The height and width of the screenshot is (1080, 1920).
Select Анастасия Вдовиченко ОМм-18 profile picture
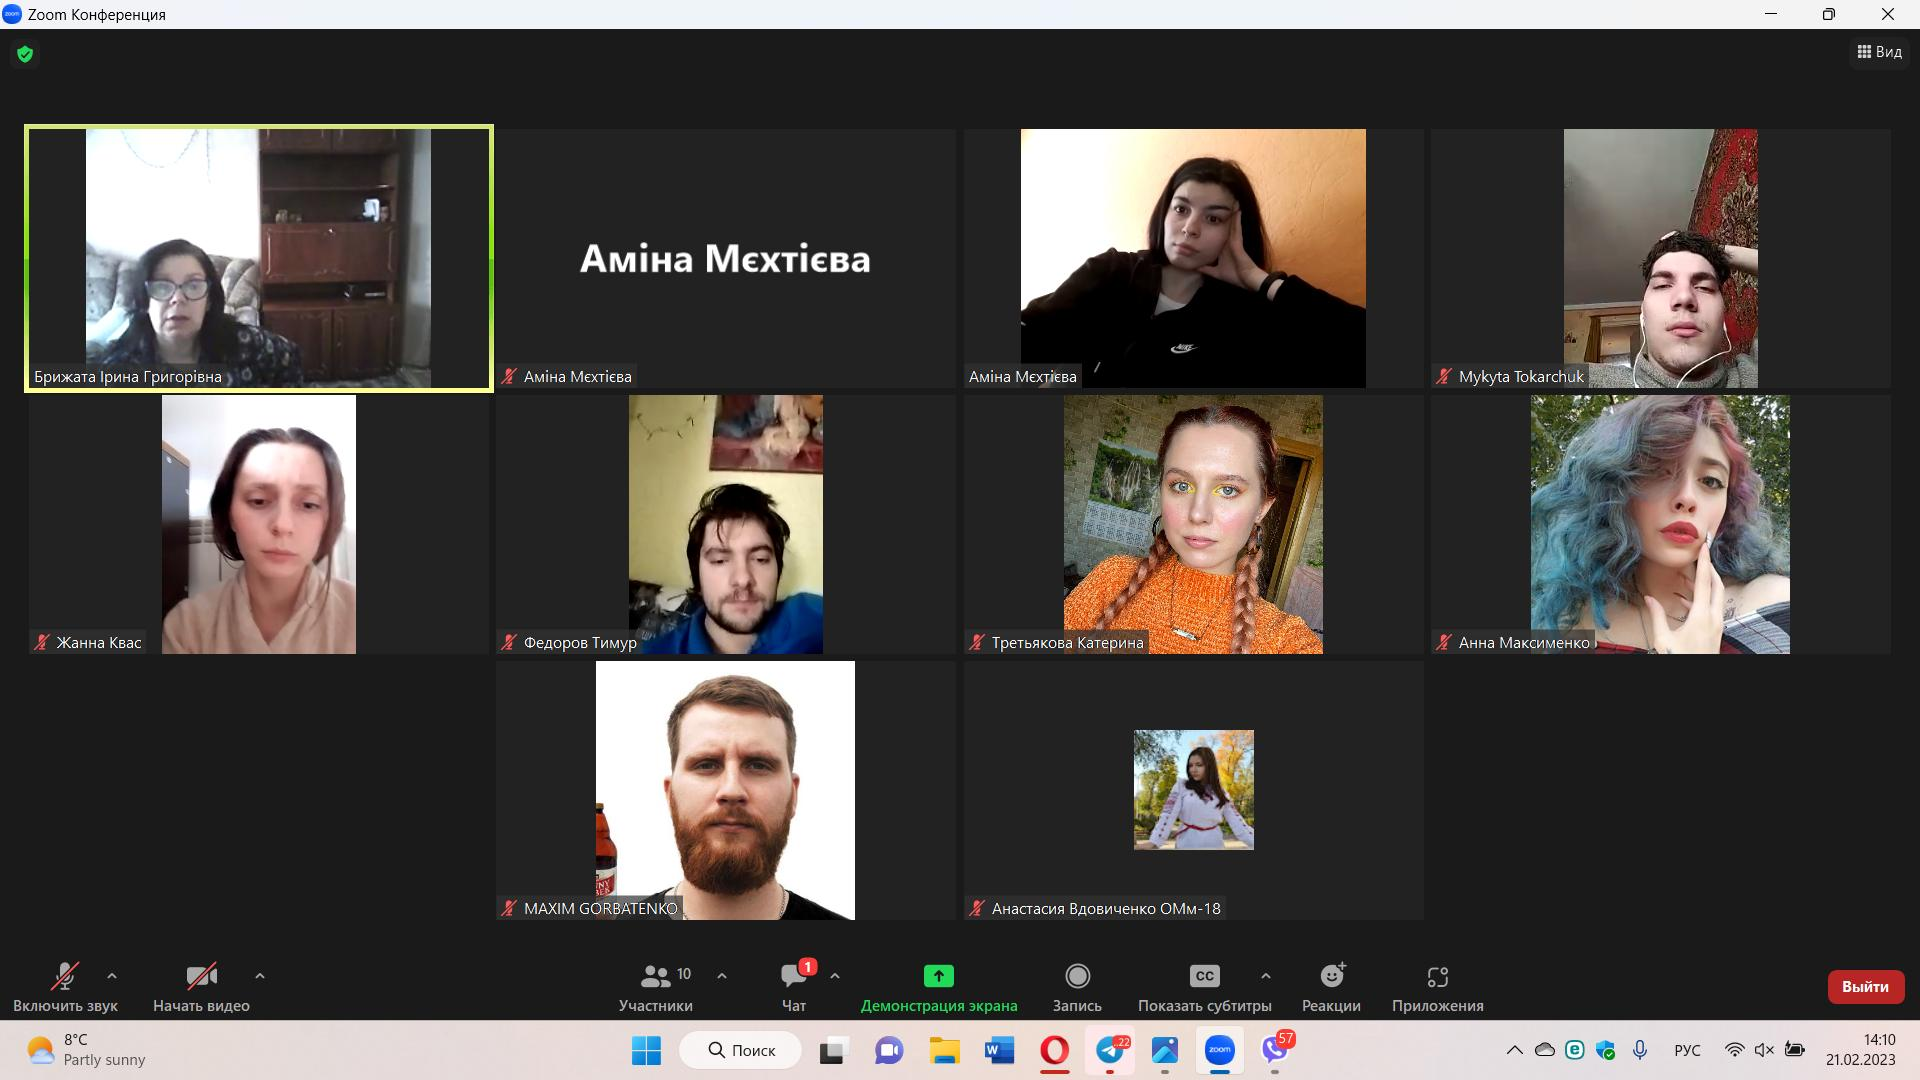point(1193,790)
